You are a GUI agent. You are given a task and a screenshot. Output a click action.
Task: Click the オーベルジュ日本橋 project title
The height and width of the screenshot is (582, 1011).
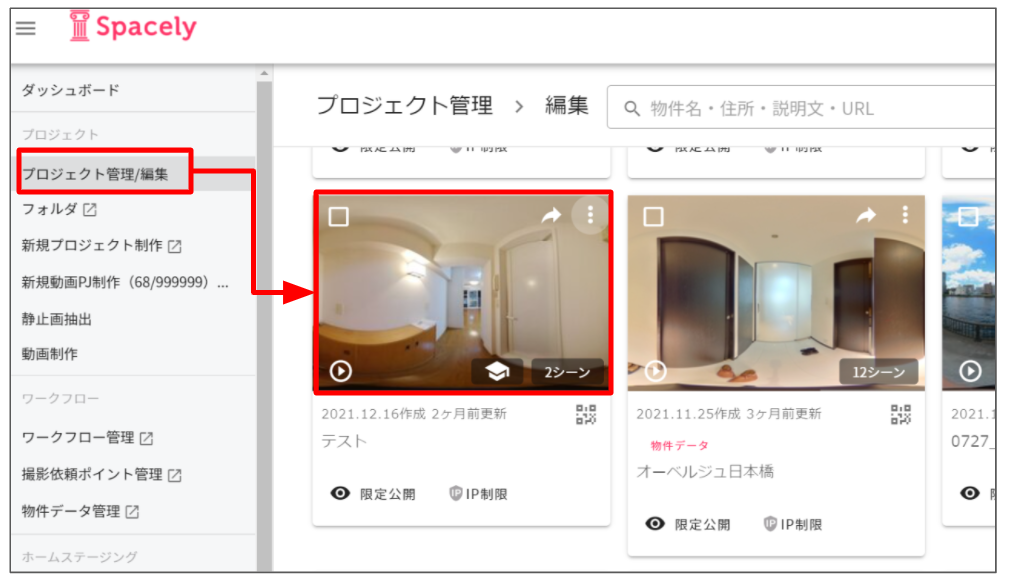pyautogui.click(x=705, y=472)
